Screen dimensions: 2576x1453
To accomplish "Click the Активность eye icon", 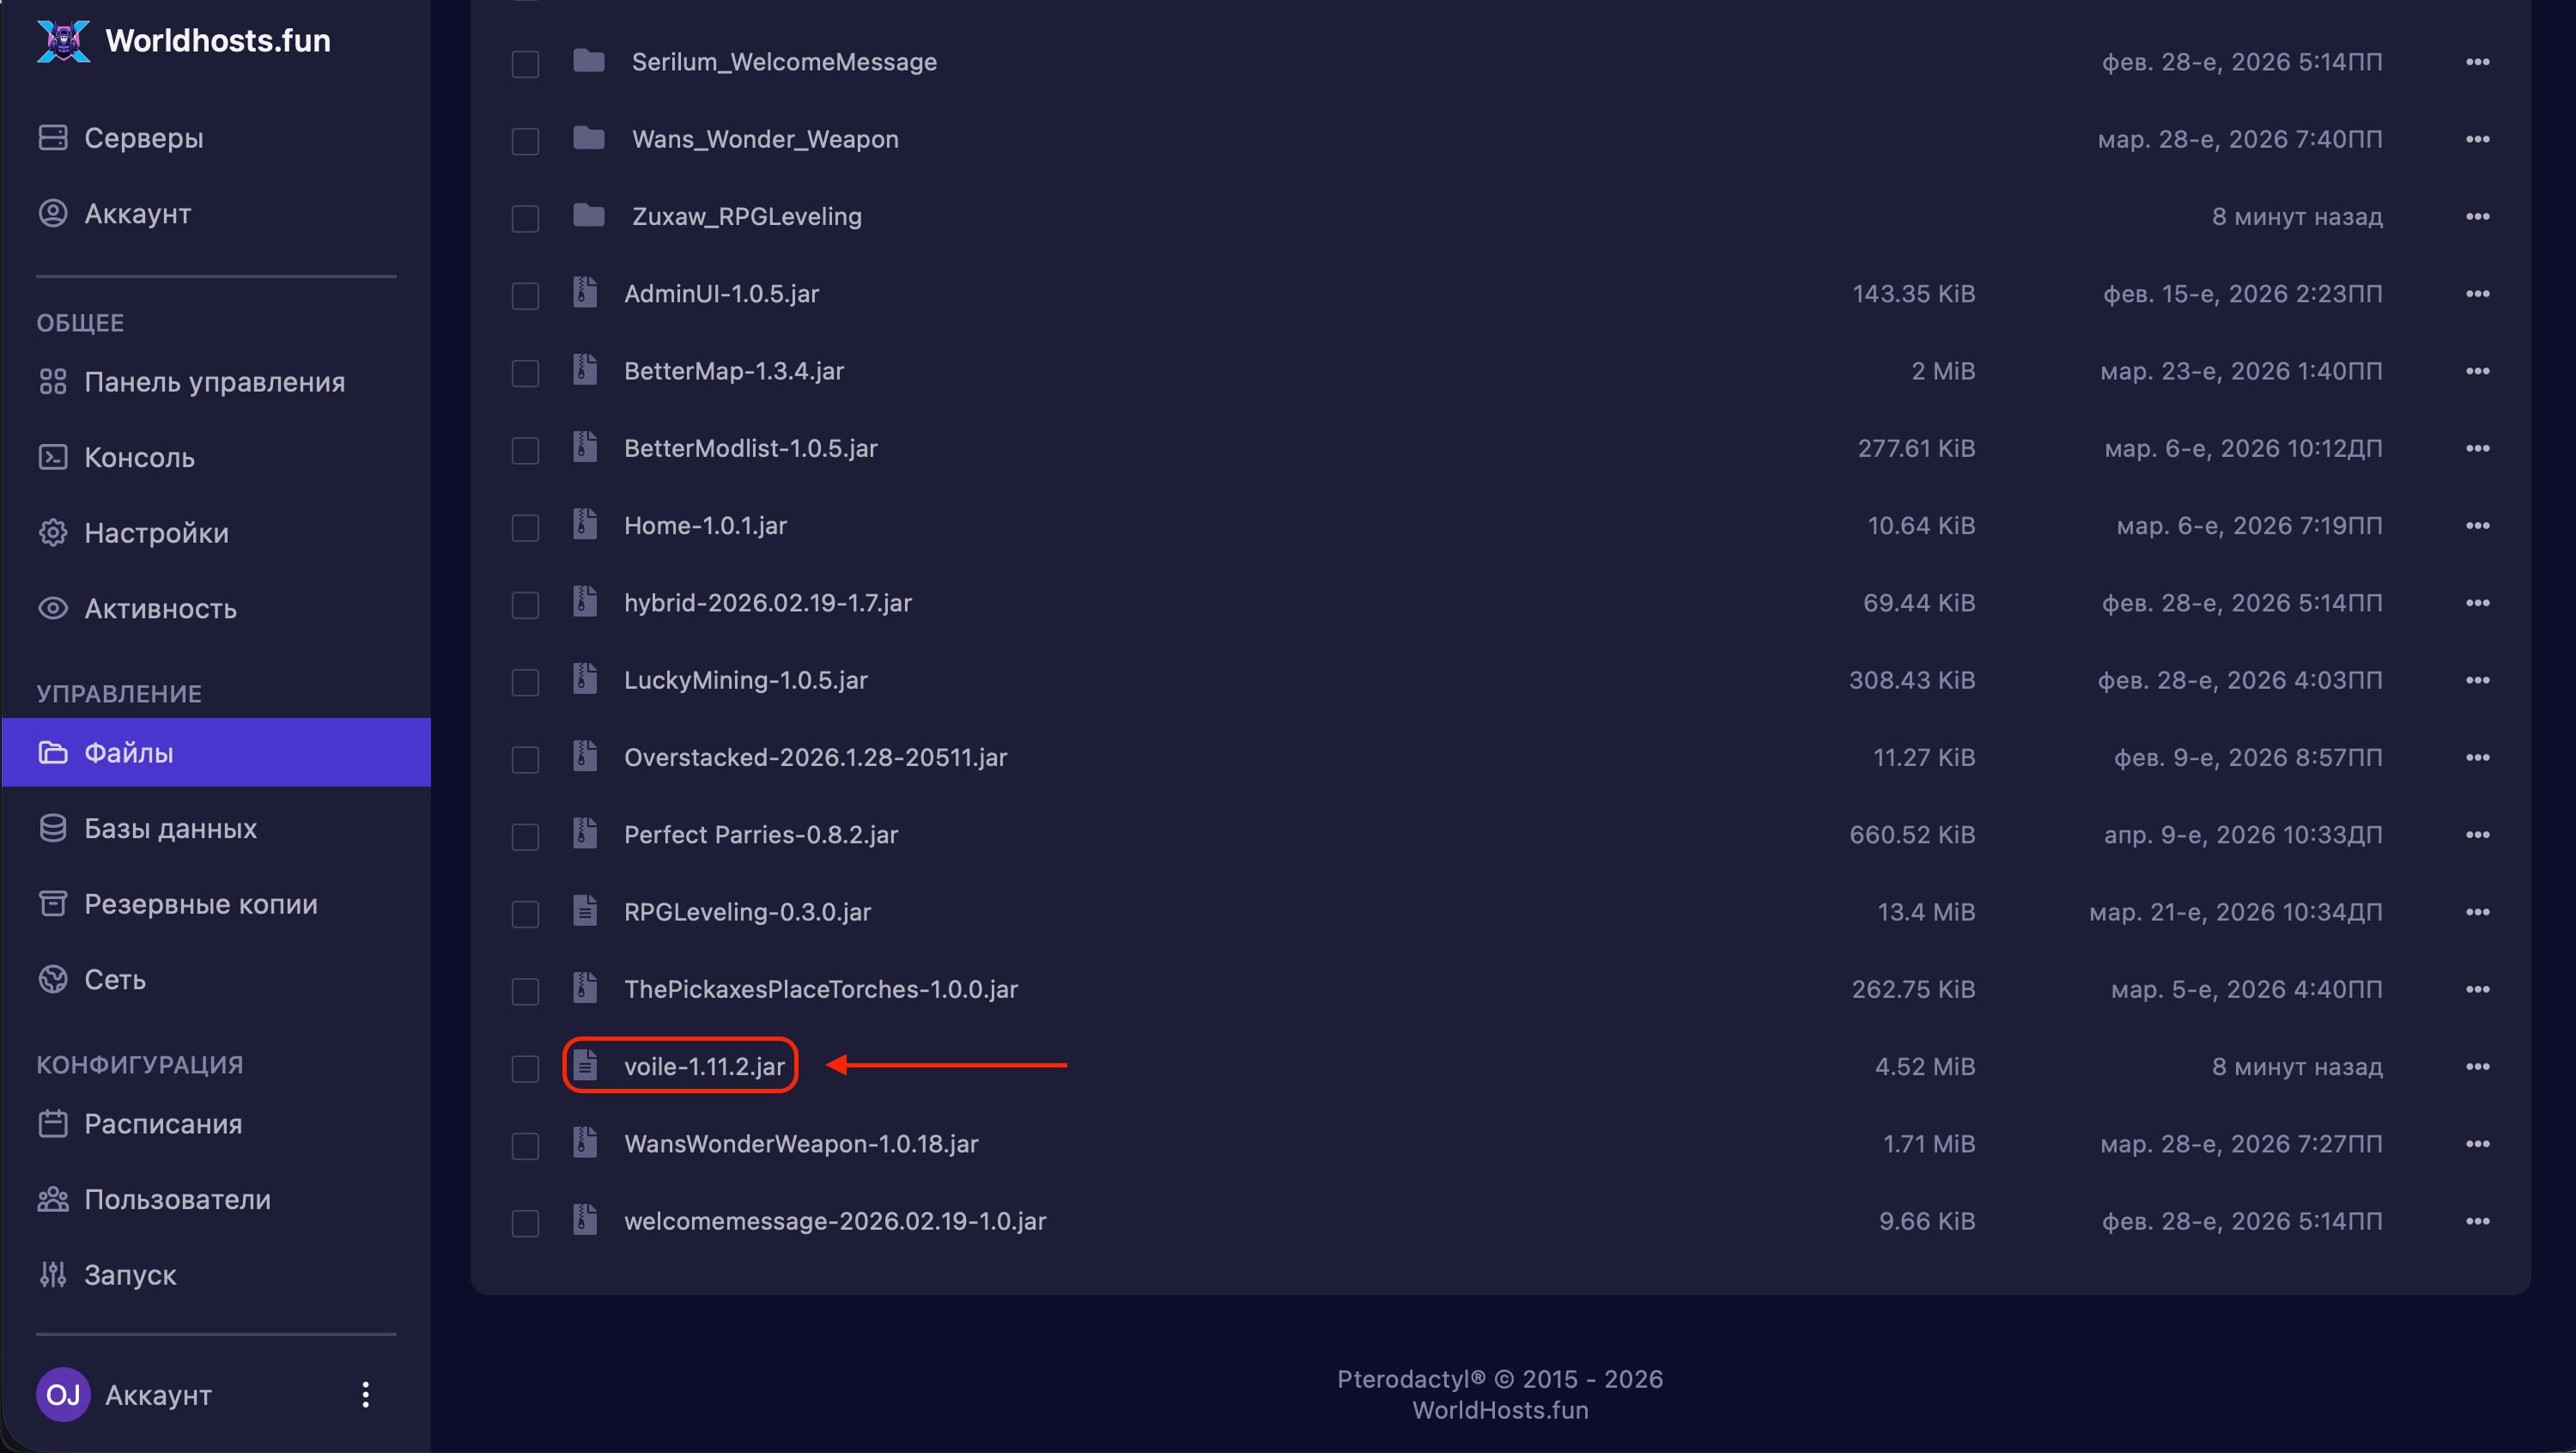I will pyautogui.click(x=53, y=608).
